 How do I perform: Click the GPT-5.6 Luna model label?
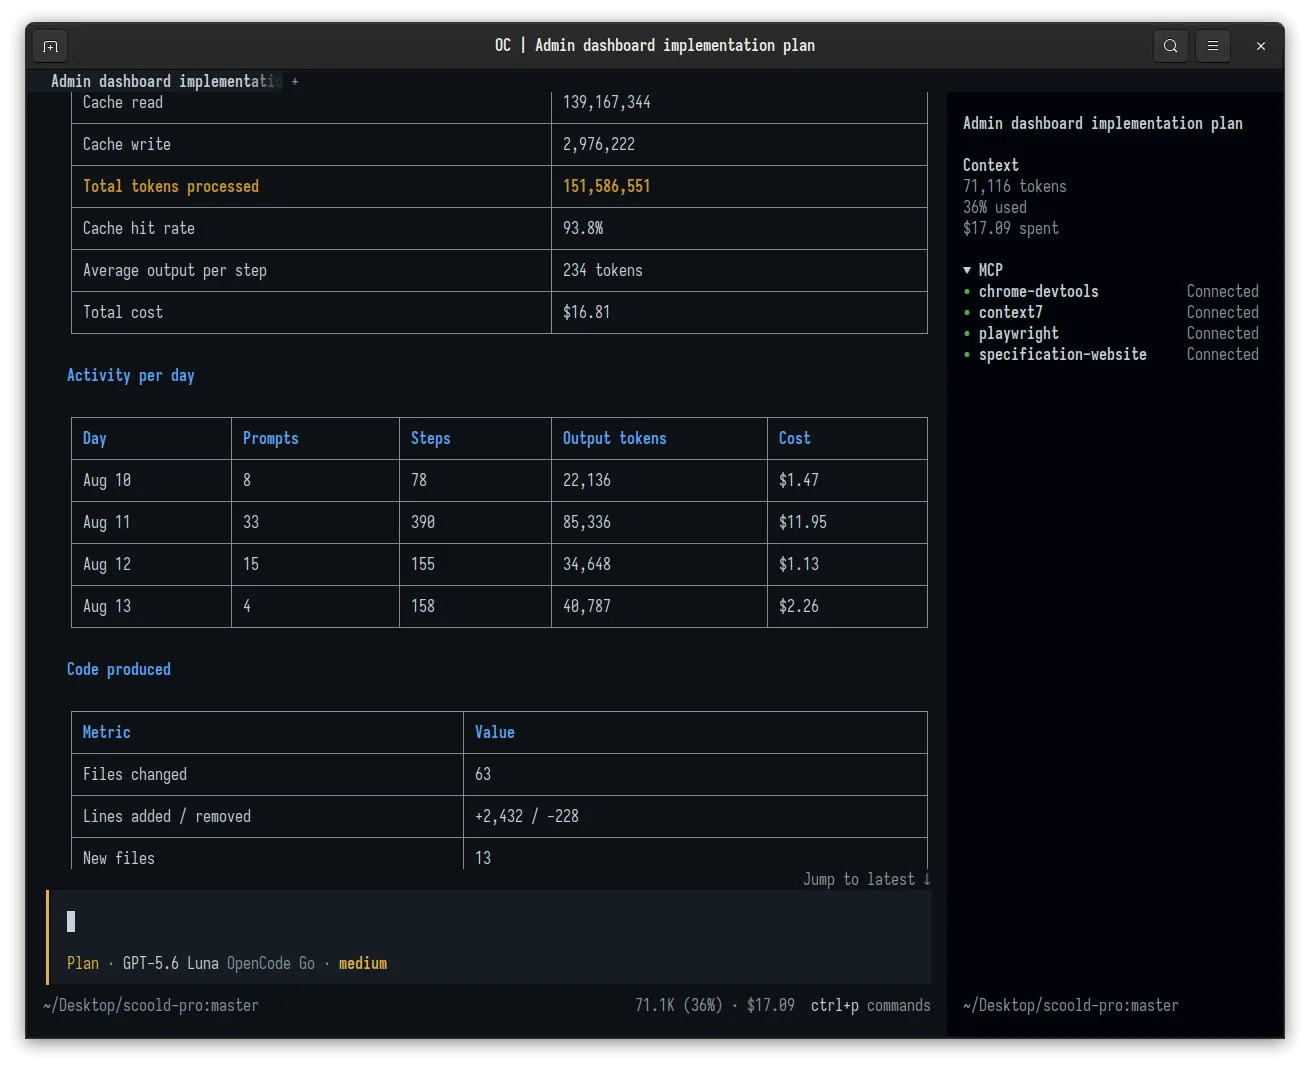170,964
